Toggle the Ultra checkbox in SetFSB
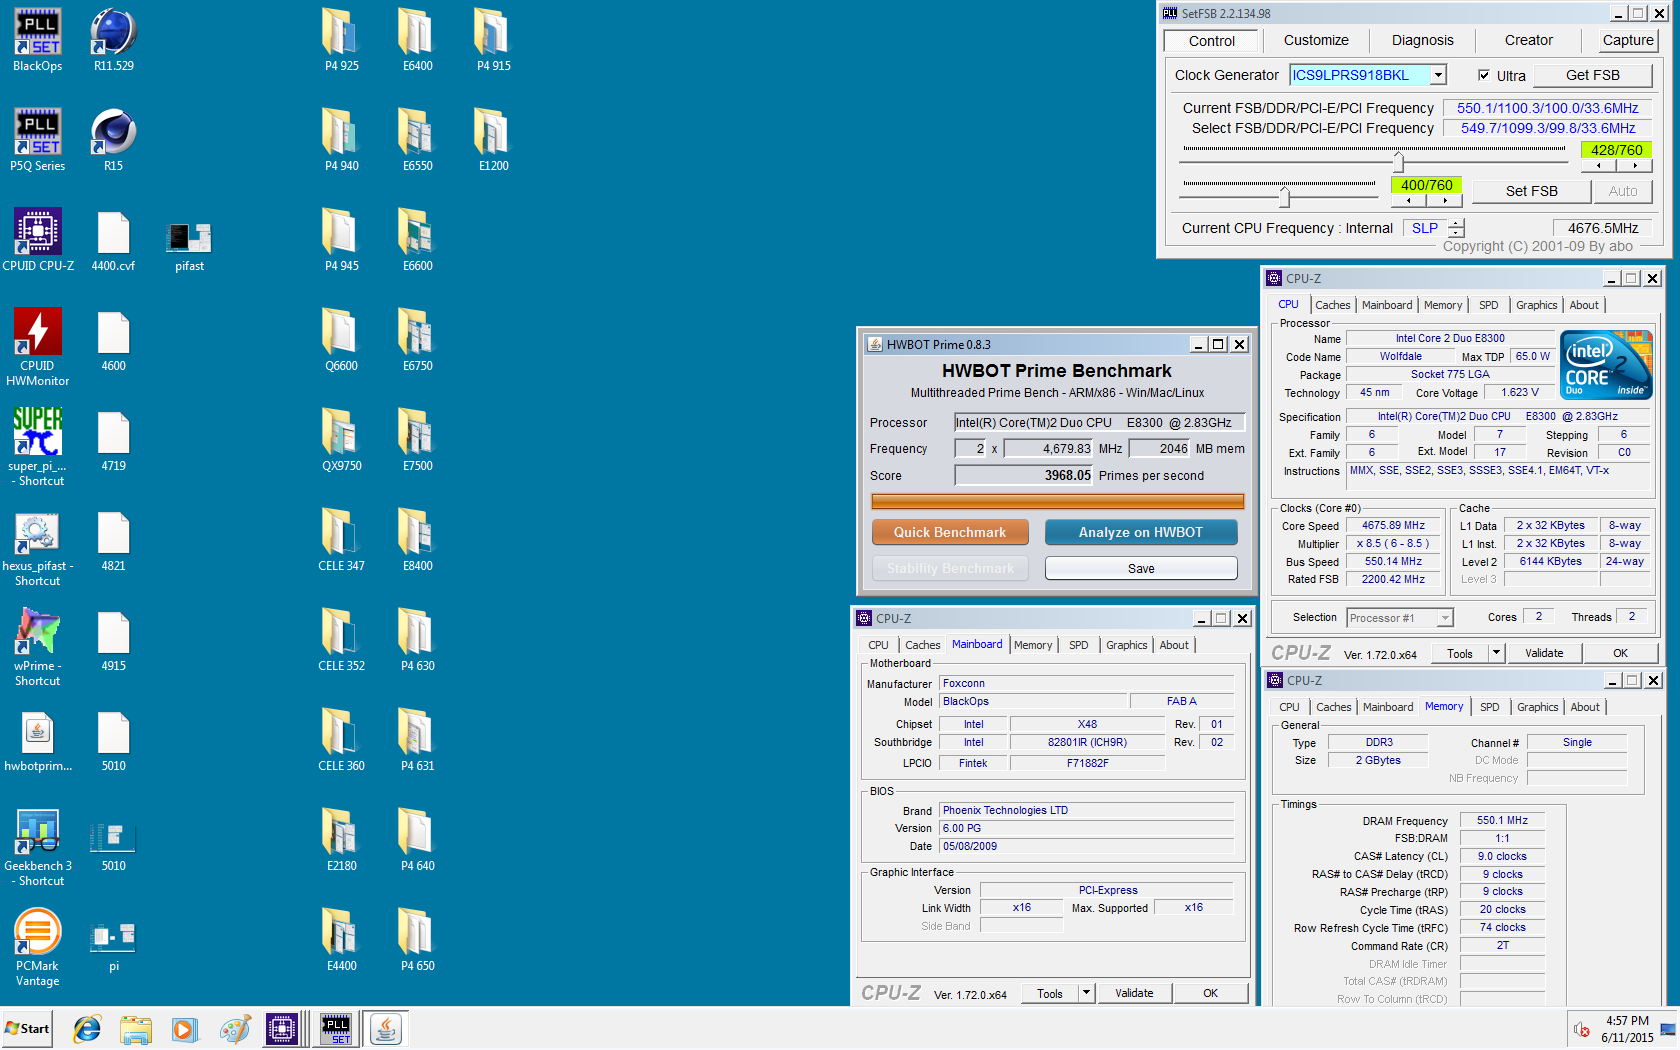 (1484, 75)
